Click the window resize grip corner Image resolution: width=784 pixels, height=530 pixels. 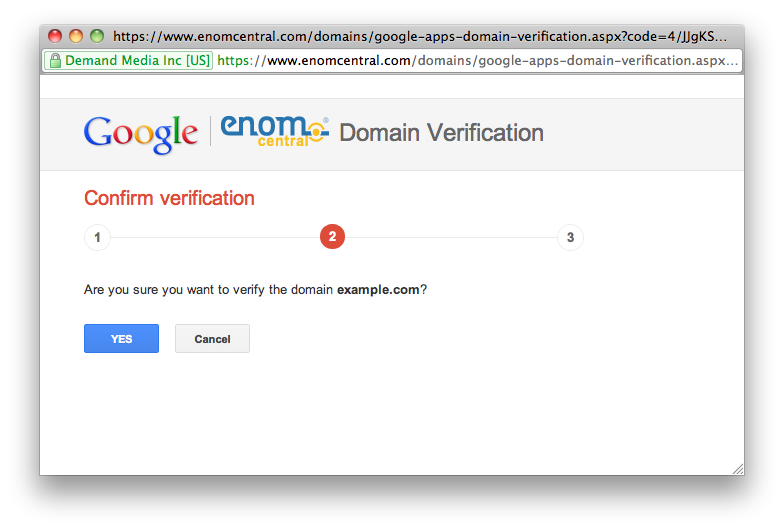coord(737,468)
